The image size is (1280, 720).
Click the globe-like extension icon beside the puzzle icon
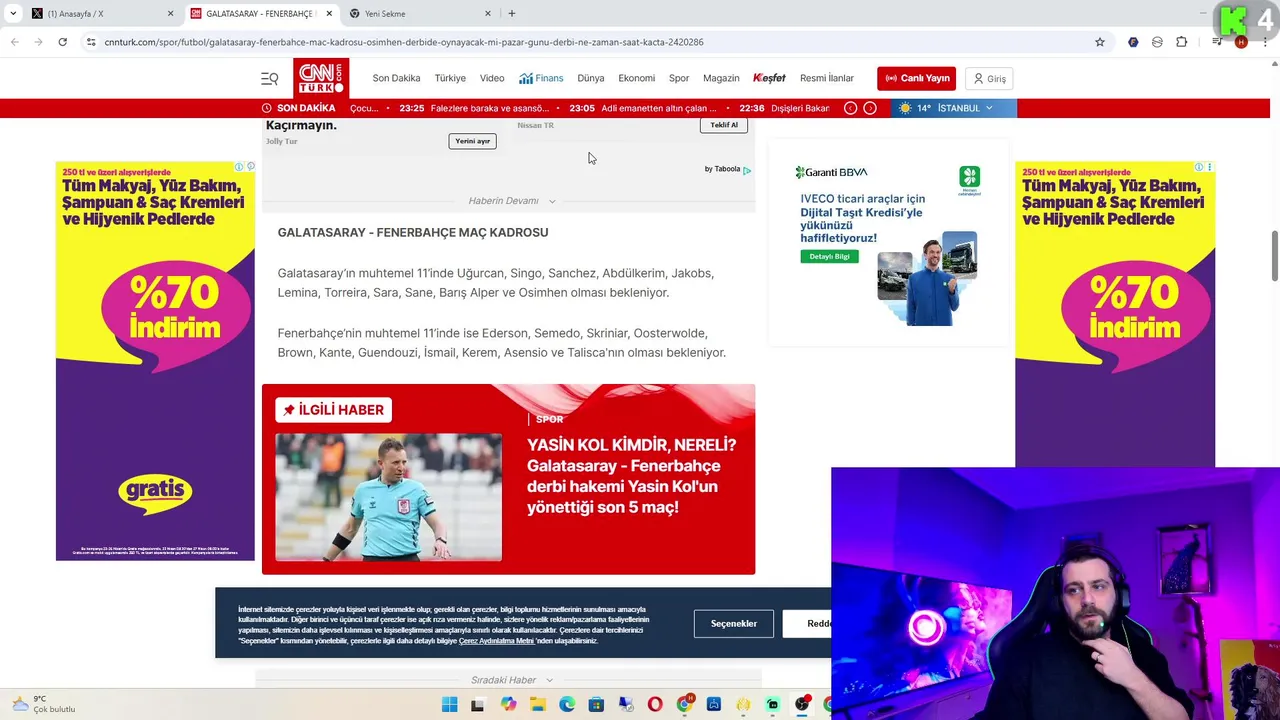(x=1157, y=42)
